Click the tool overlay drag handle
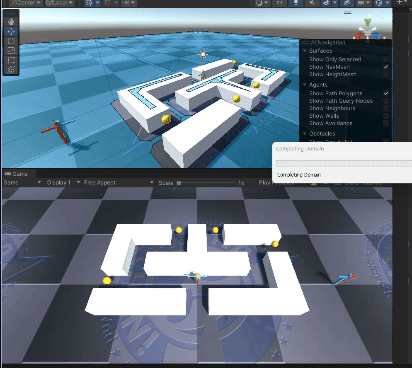This screenshot has width=412, height=368. pyautogui.click(x=11, y=13)
